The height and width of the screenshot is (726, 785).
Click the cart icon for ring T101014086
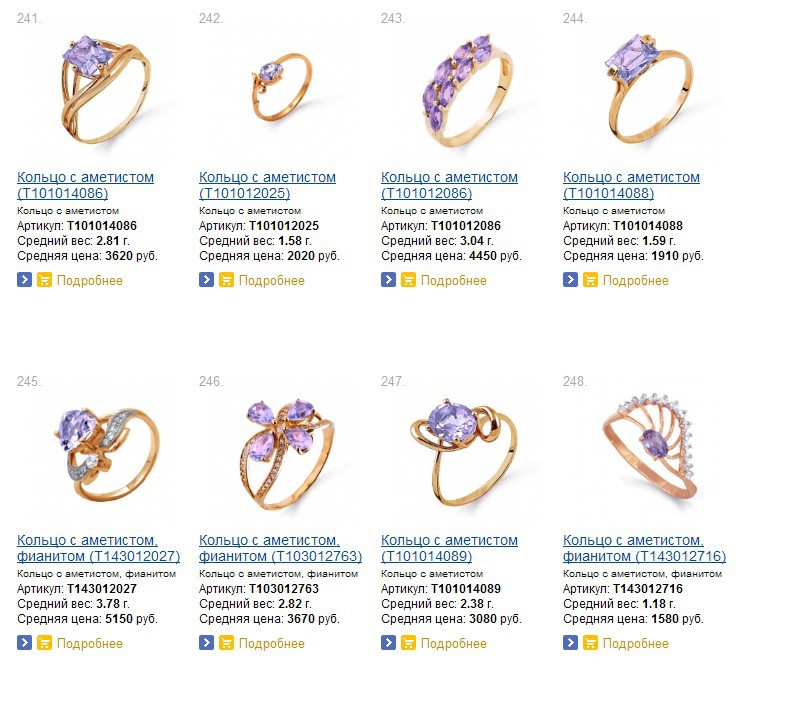[x=45, y=279]
